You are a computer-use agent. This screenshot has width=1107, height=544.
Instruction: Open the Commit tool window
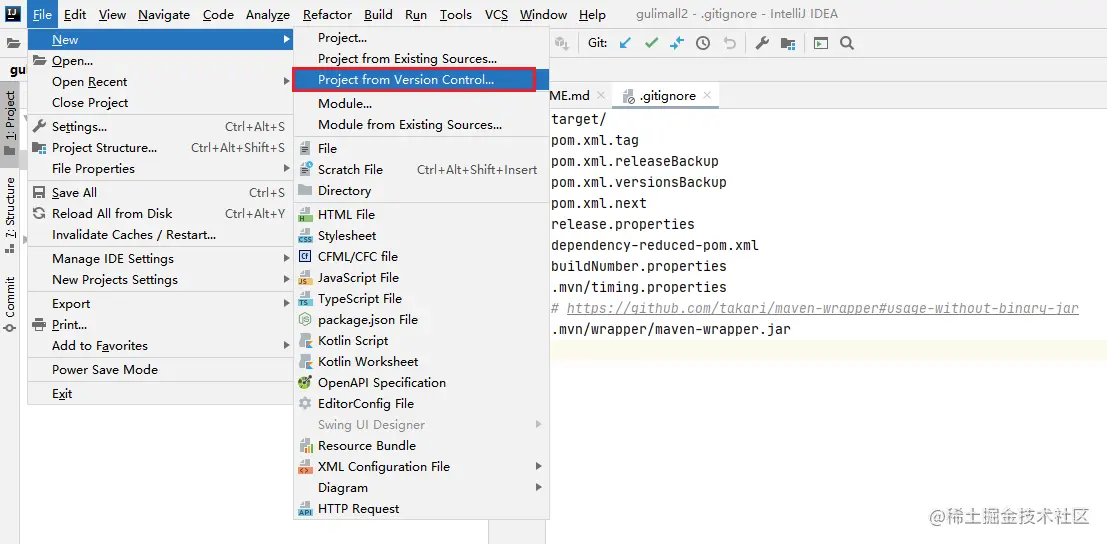[x=10, y=304]
